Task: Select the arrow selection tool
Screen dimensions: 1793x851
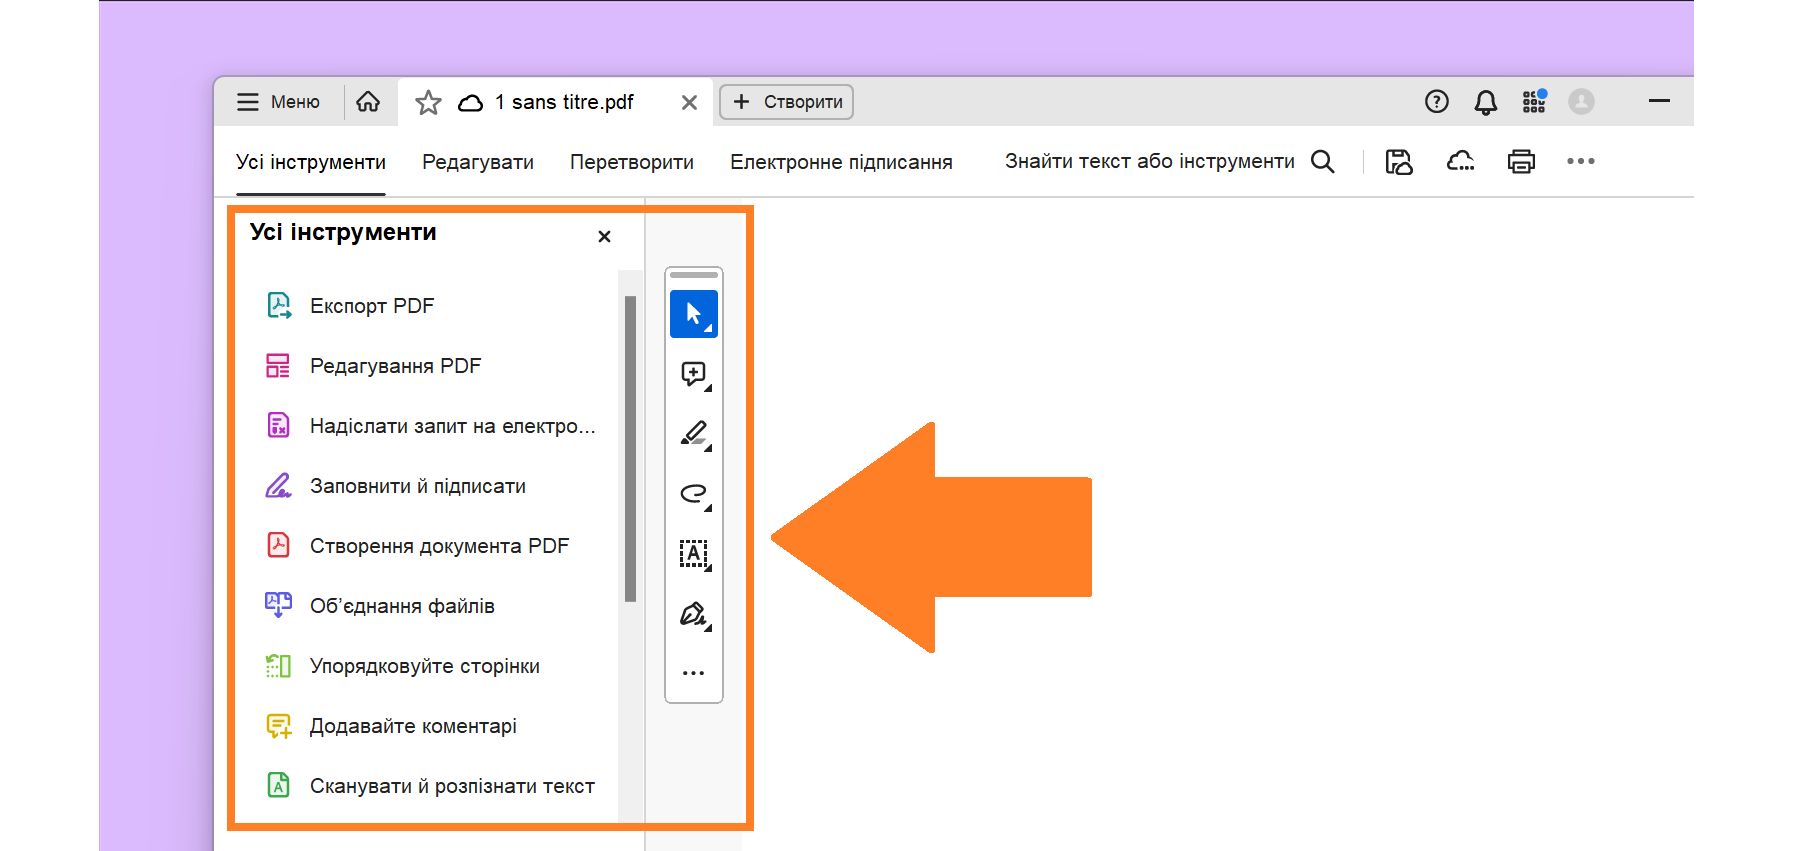Action: point(694,314)
